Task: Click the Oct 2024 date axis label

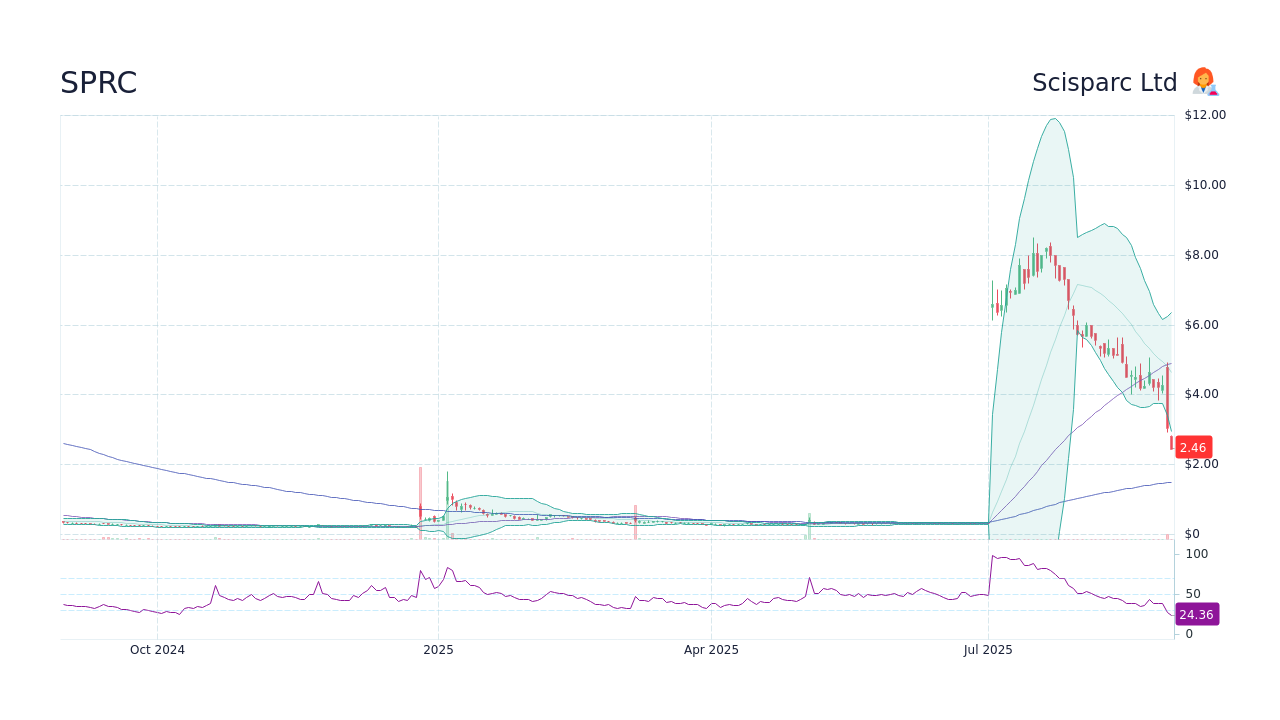Action: pyautogui.click(x=157, y=650)
